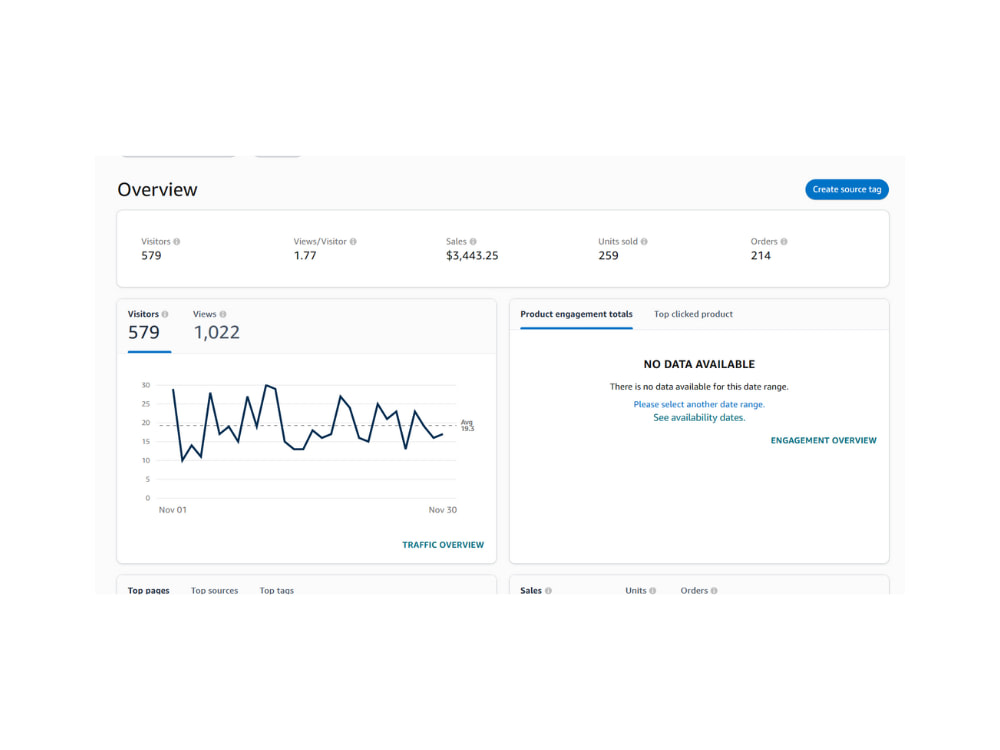
Task: Select the bottom Units tab
Action: pyautogui.click(x=636, y=590)
